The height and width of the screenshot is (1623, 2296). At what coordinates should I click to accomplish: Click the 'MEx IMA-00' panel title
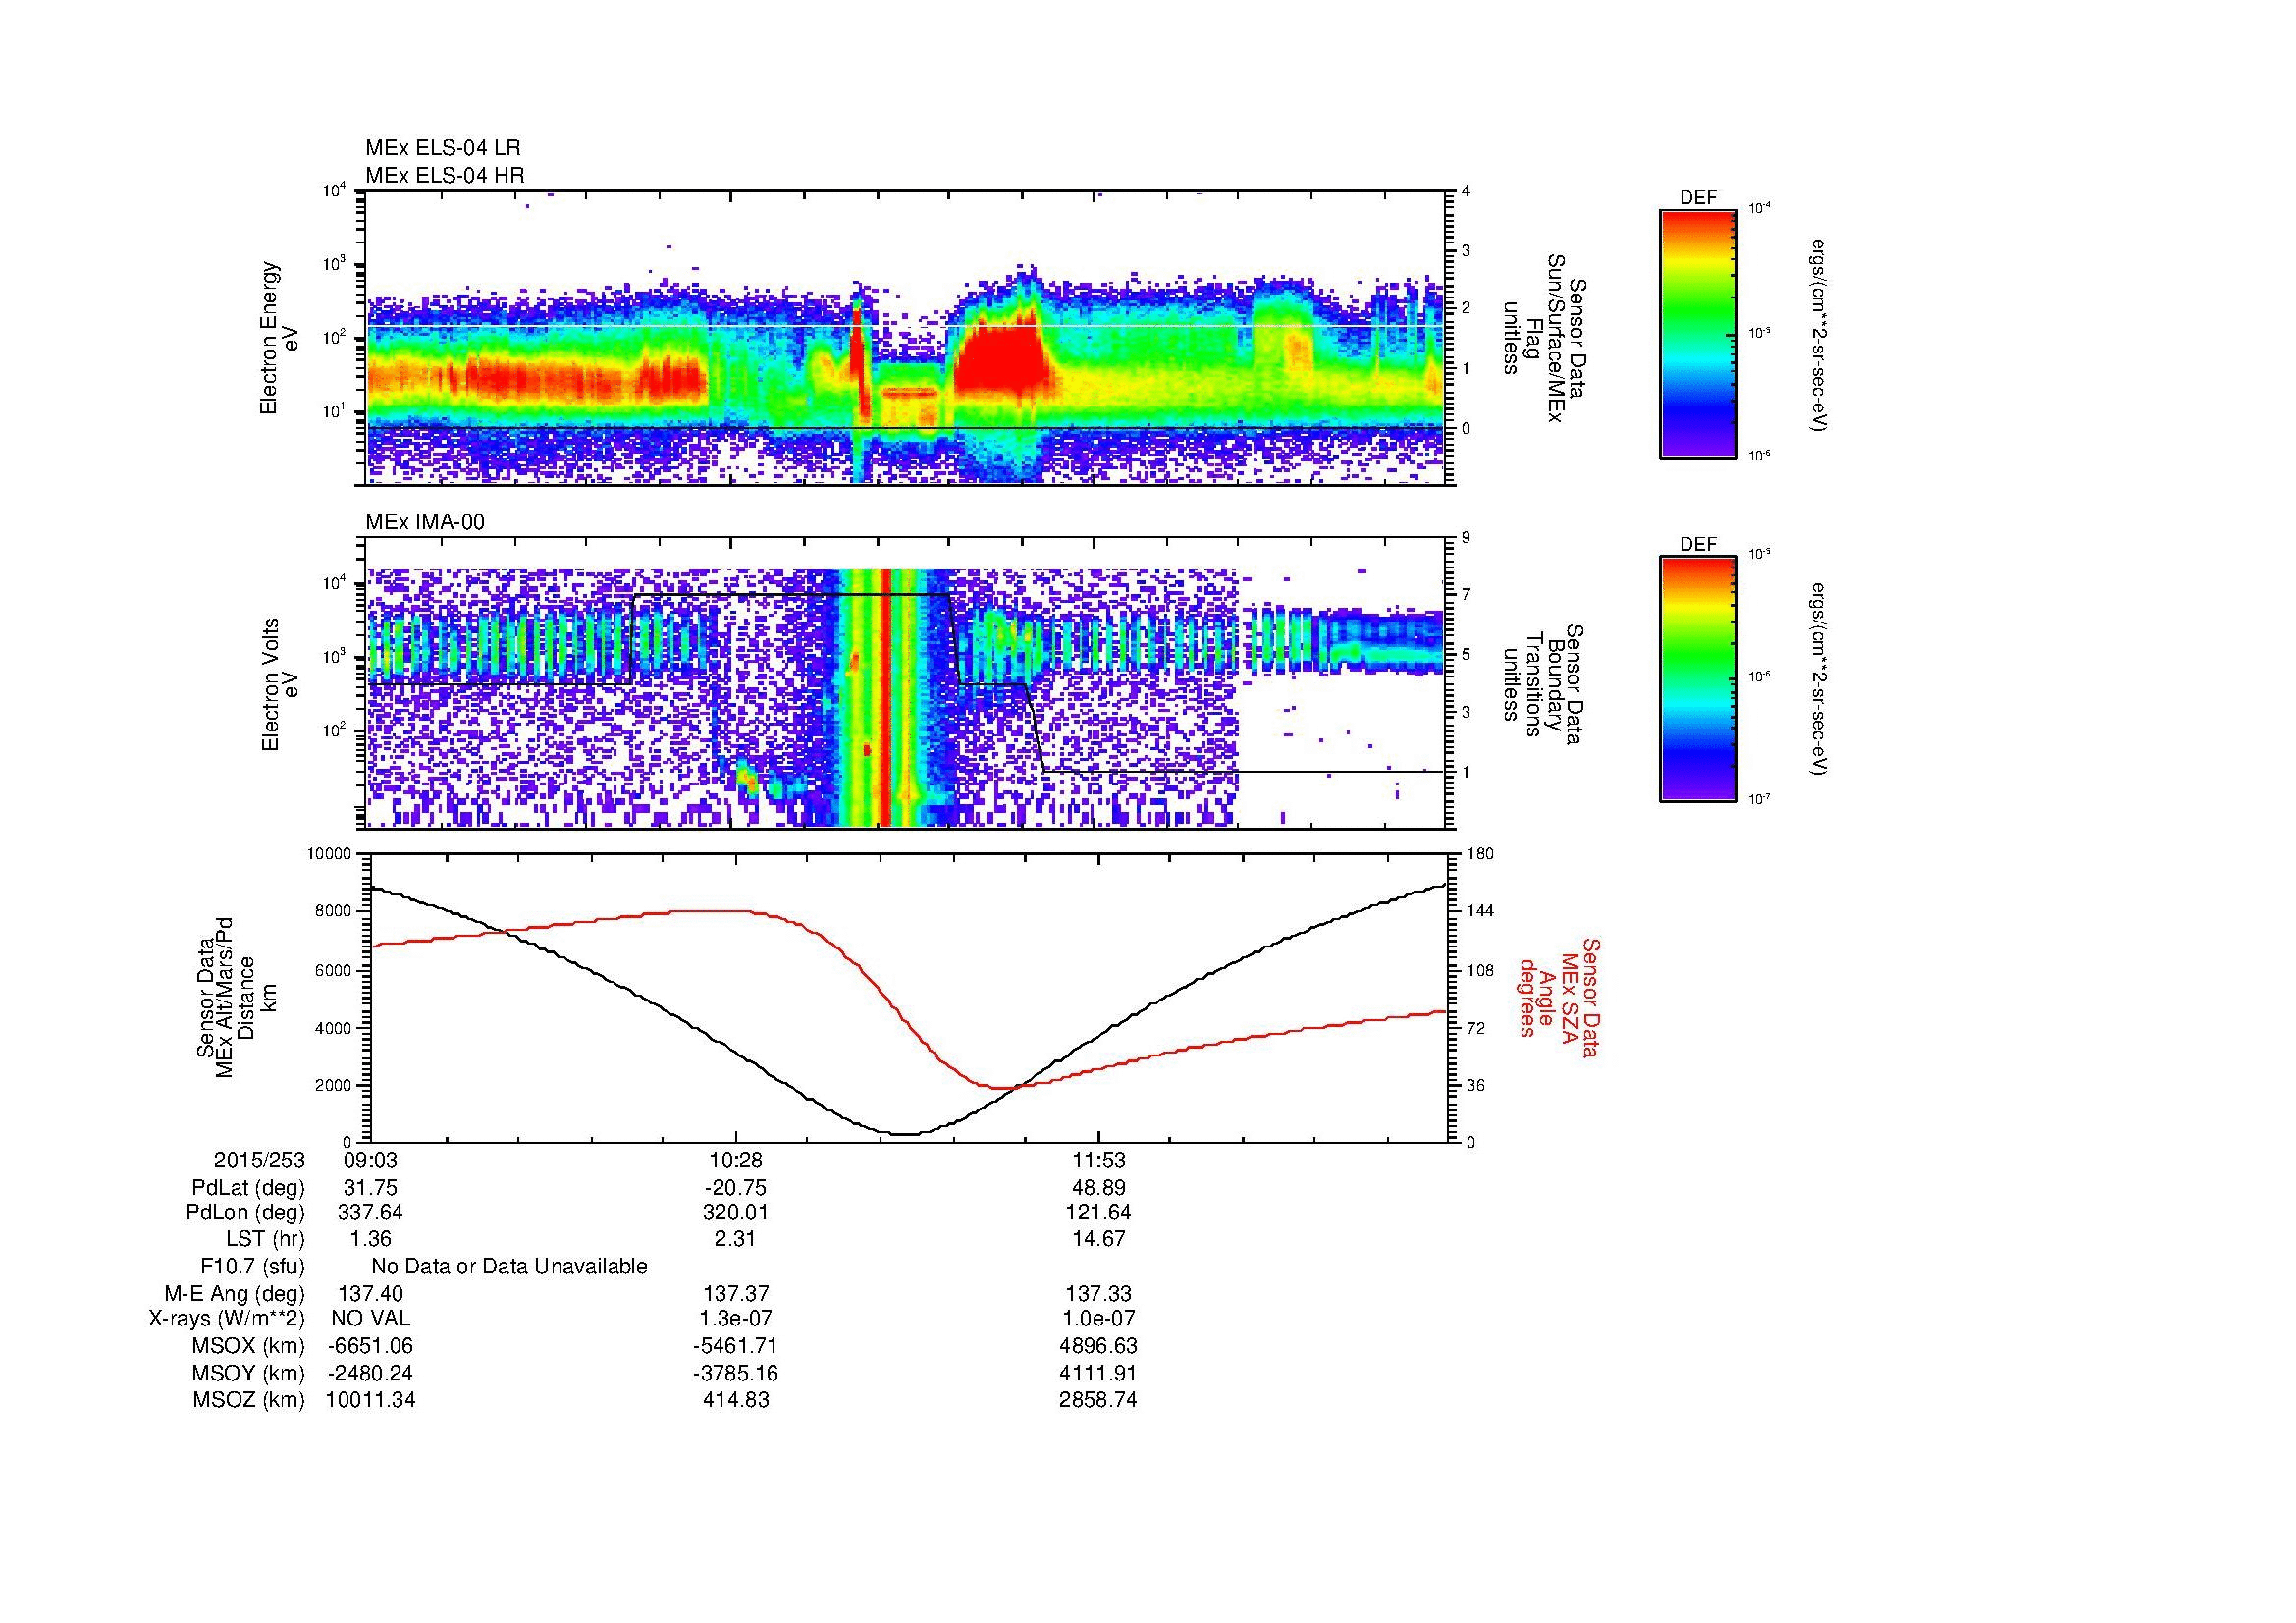tap(425, 522)
